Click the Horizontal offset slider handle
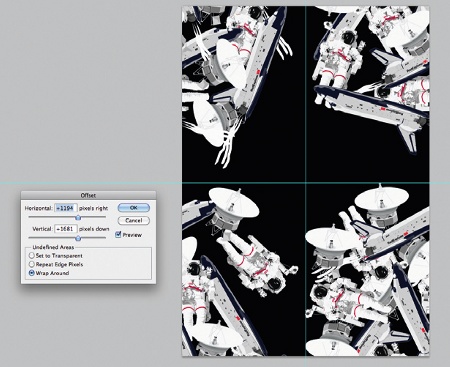The image size is (450, 367). tap(78, 217)
